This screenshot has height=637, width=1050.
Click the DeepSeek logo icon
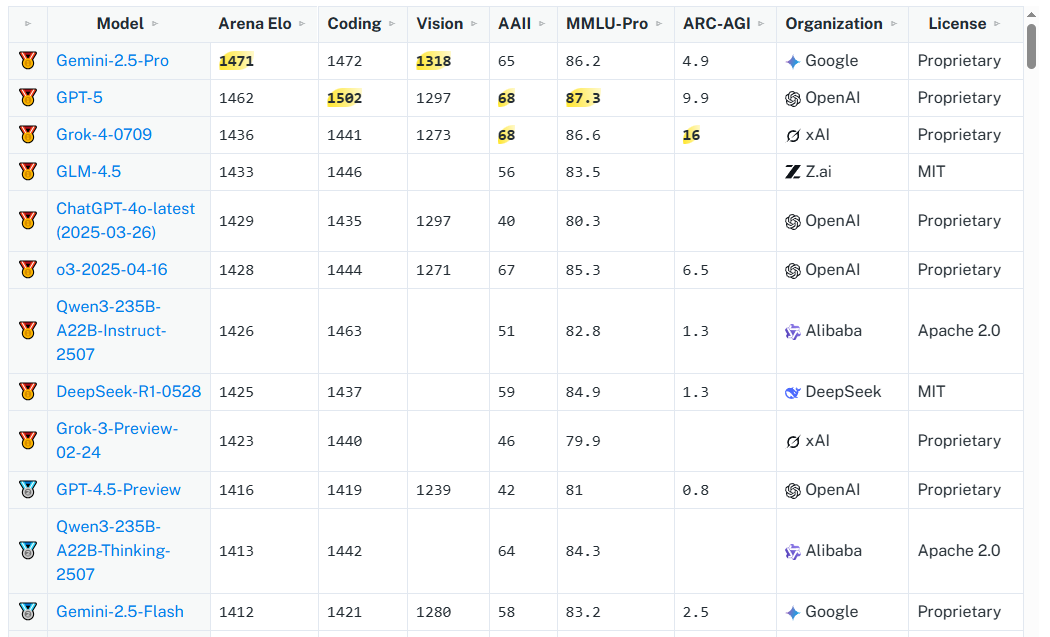793,392
